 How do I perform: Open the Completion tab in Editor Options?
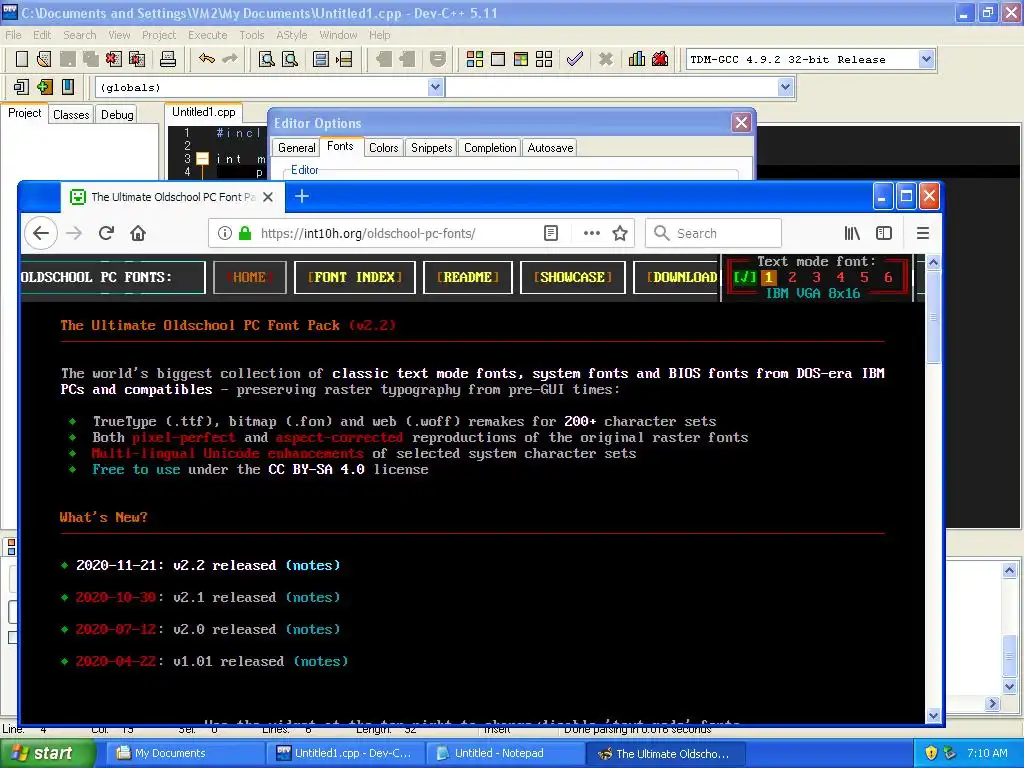tap(490, 148)
